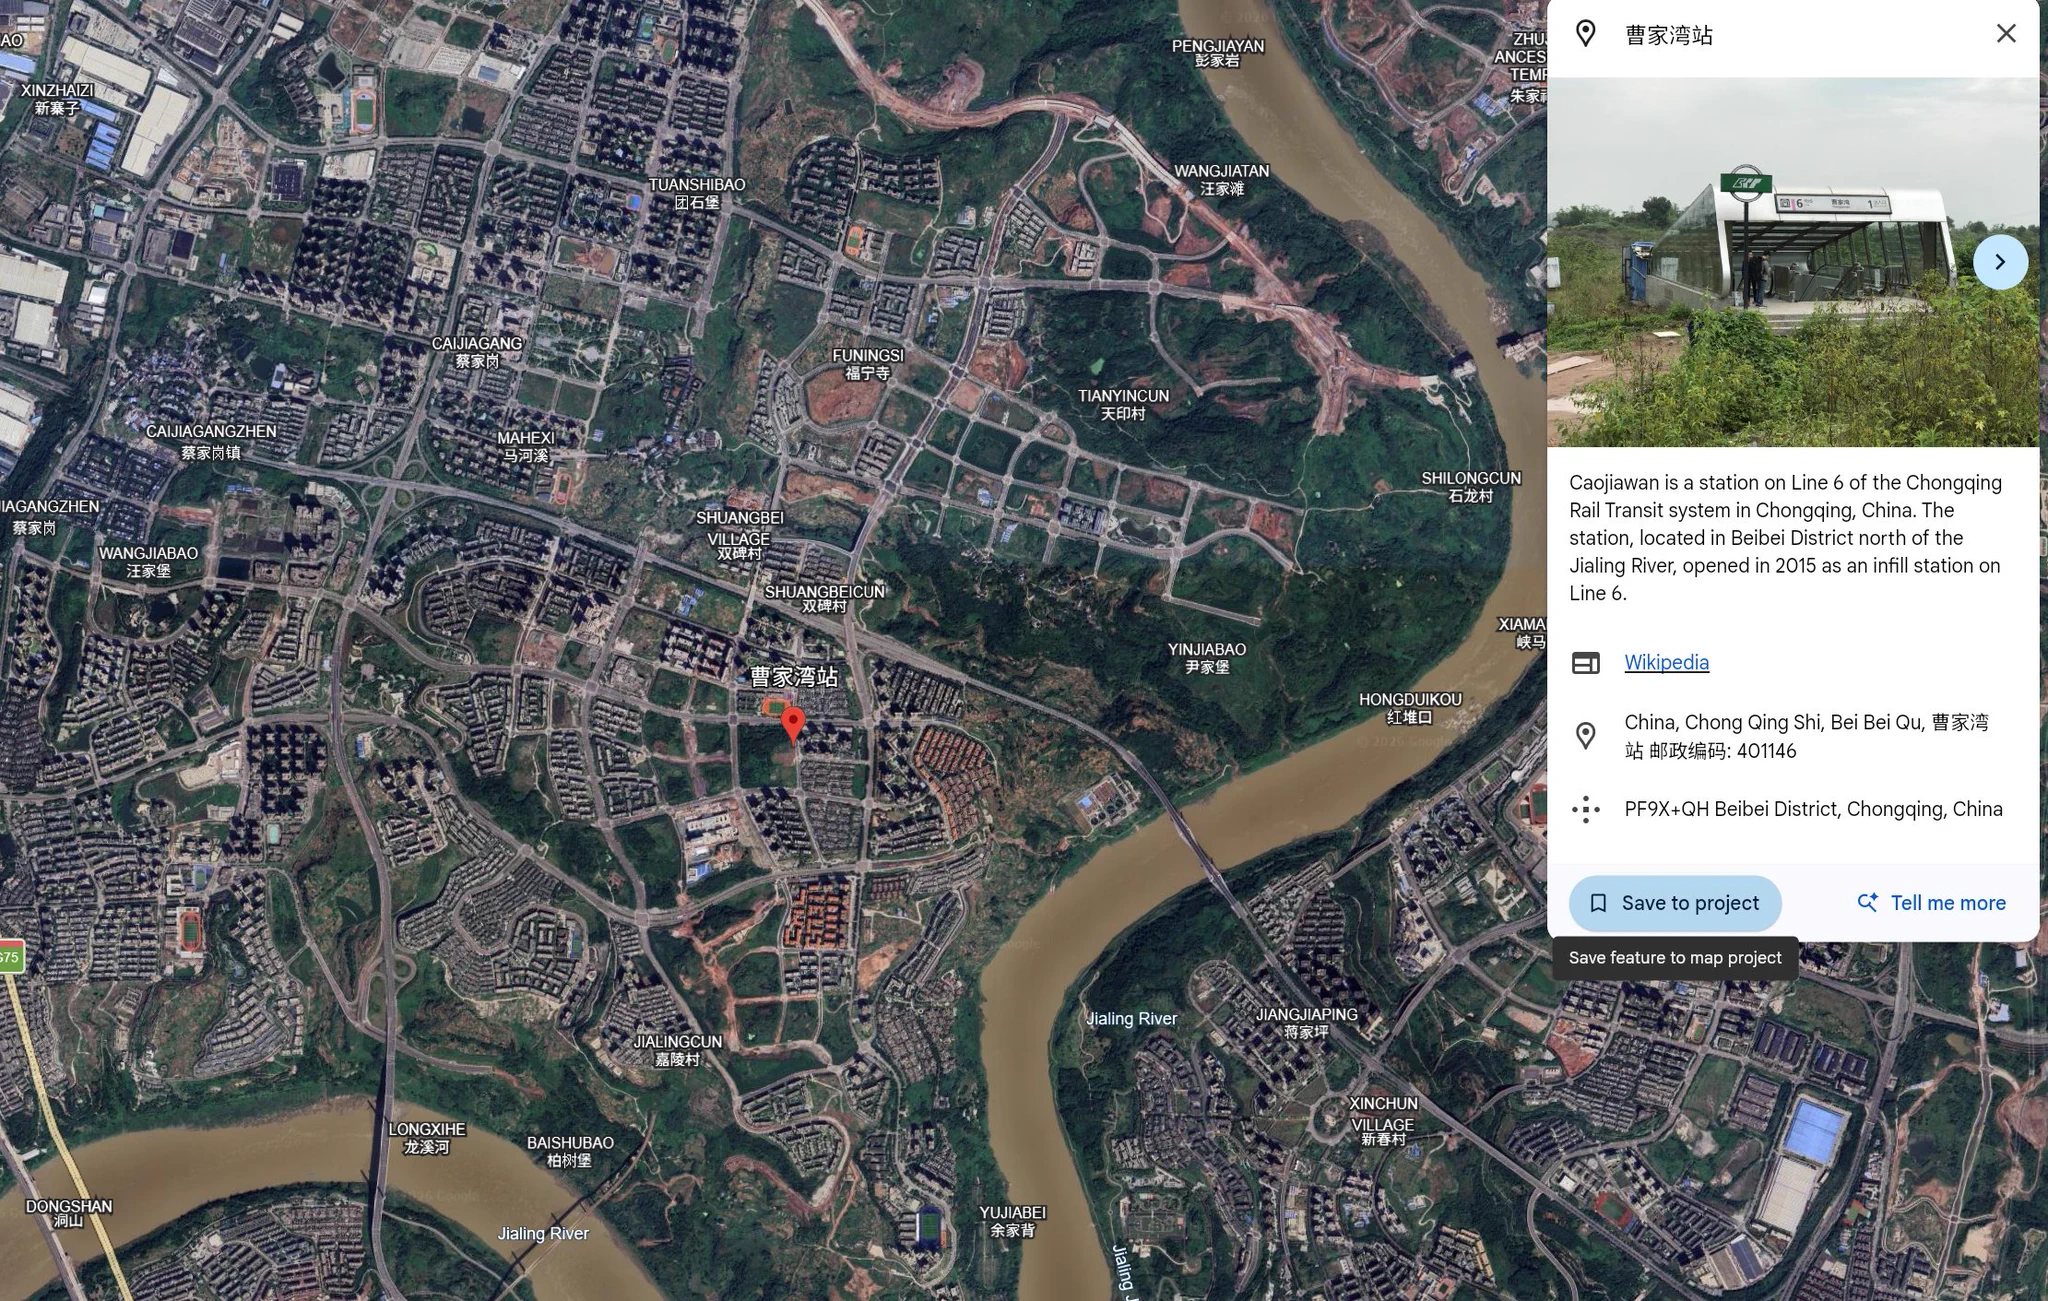
Task: Click the PENGJIAYAN map label
Action: pos(1218,53)
